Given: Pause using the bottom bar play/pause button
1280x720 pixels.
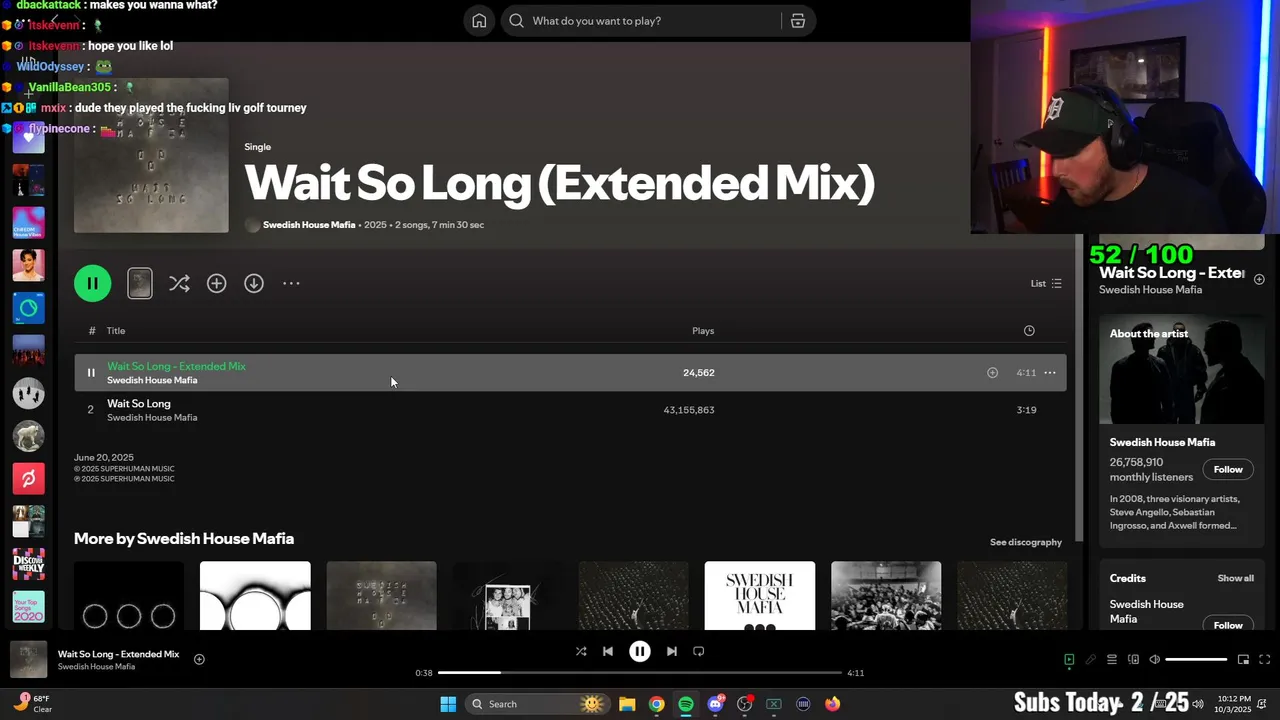Looking at the screenshot, I should pyautogui.click(x=640, y=651).
